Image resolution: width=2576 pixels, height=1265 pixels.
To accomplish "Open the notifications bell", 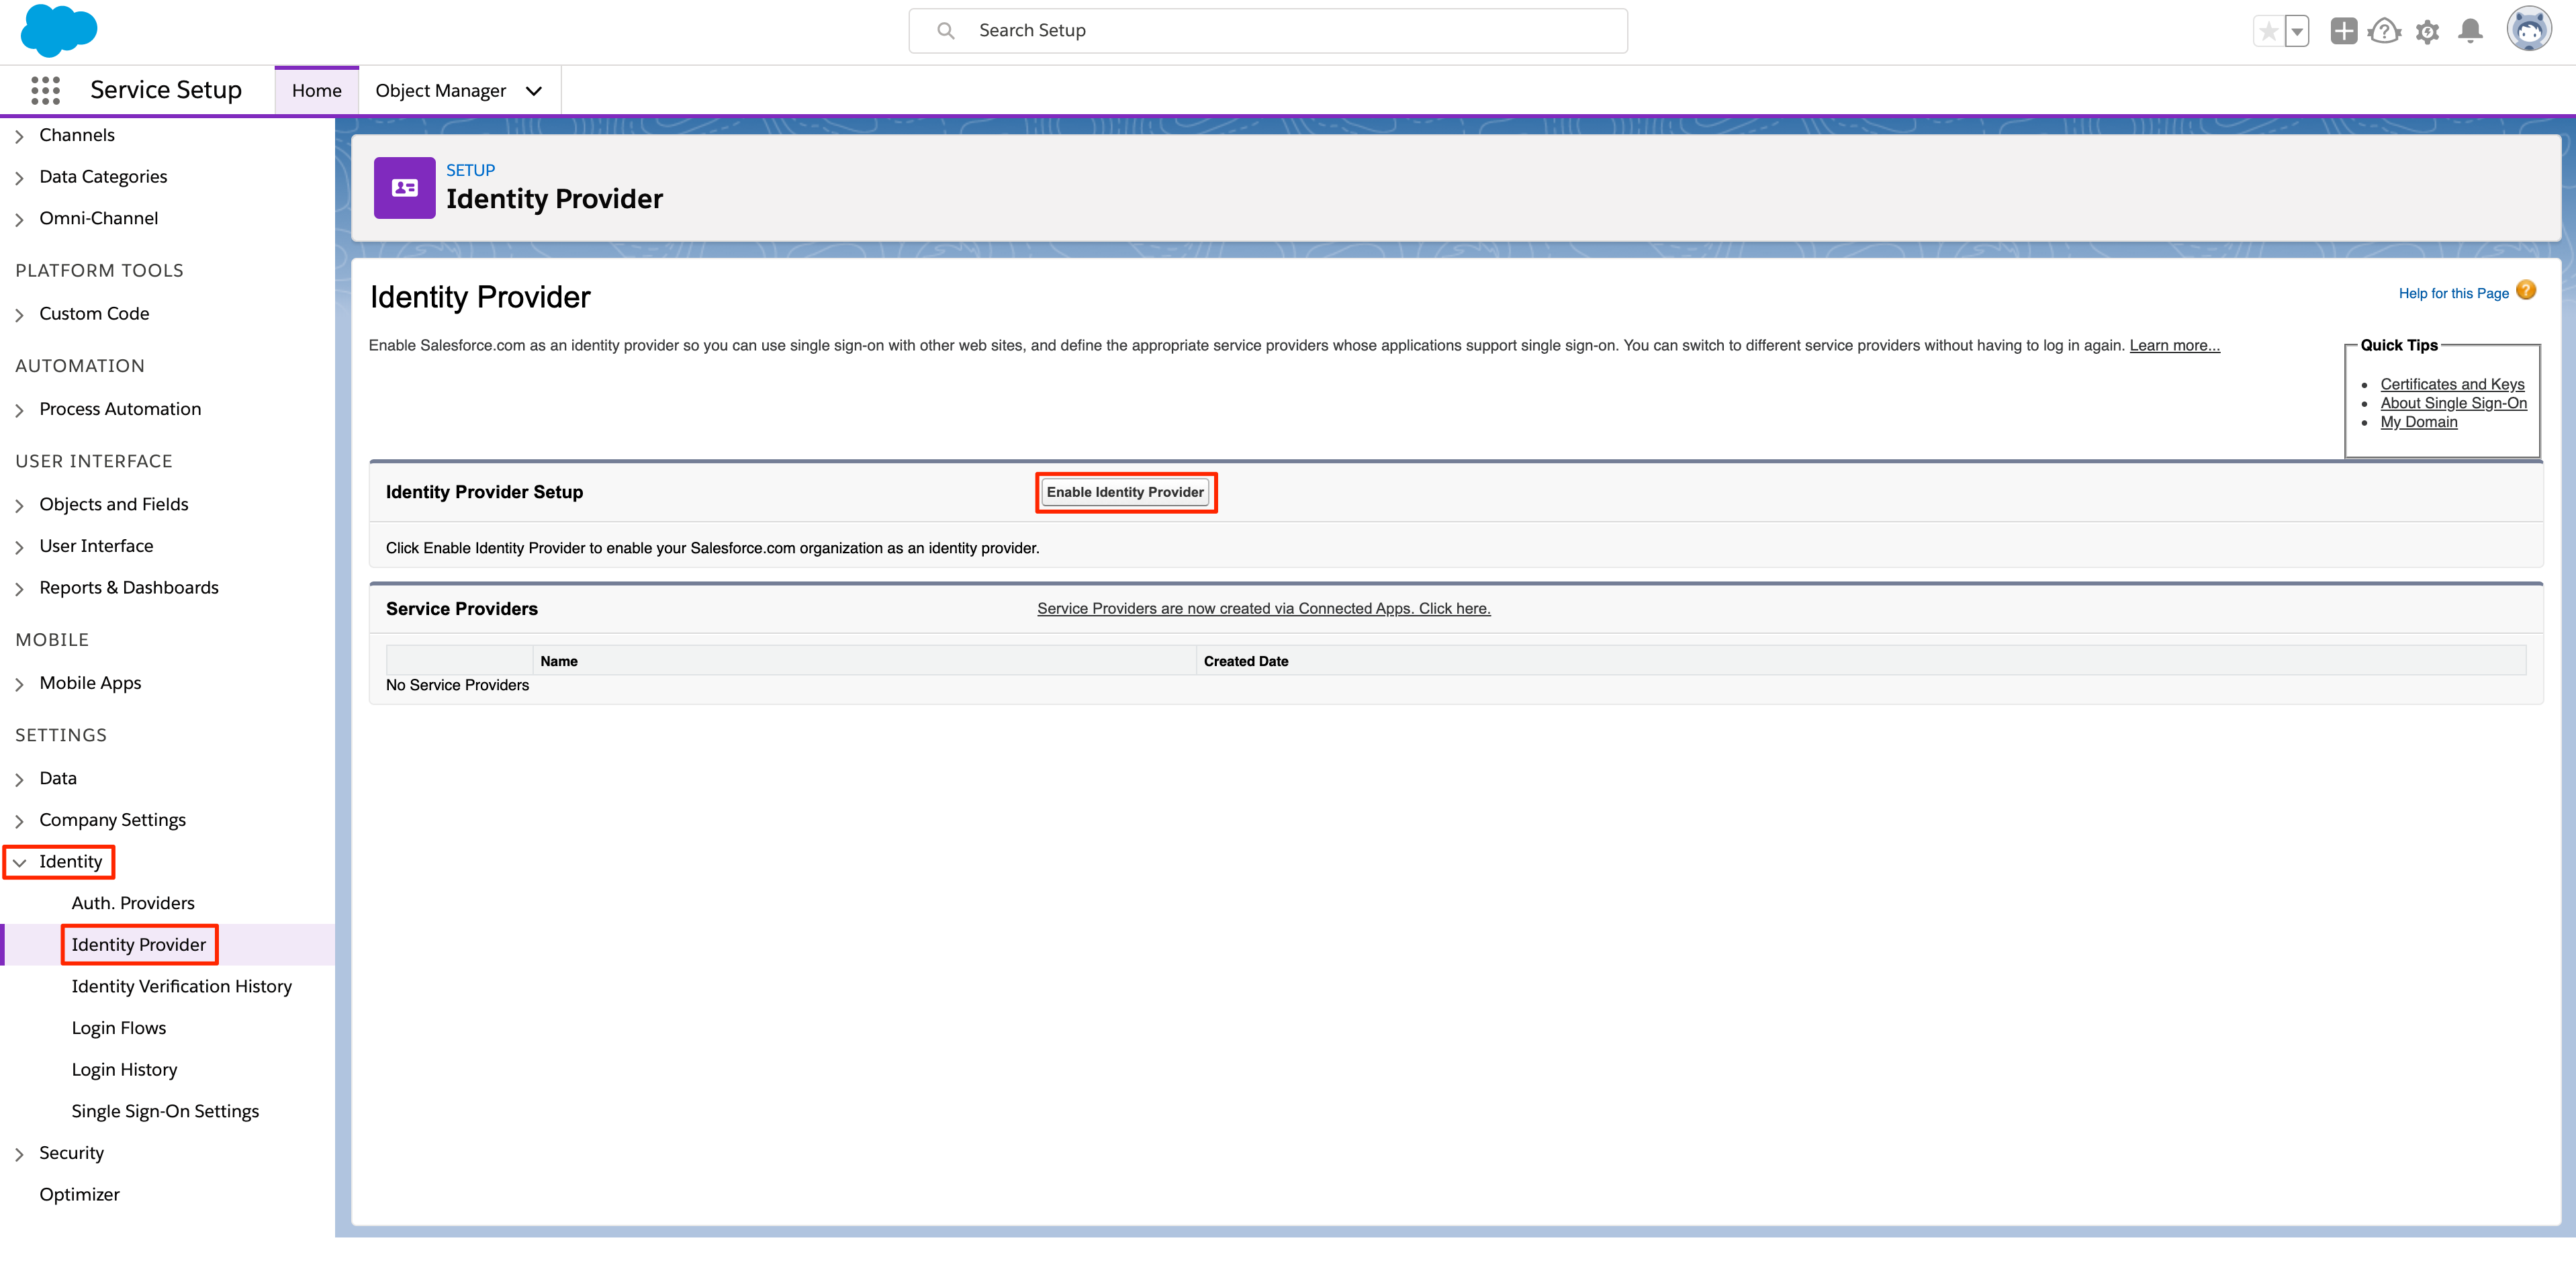I will click(2470, 31).
